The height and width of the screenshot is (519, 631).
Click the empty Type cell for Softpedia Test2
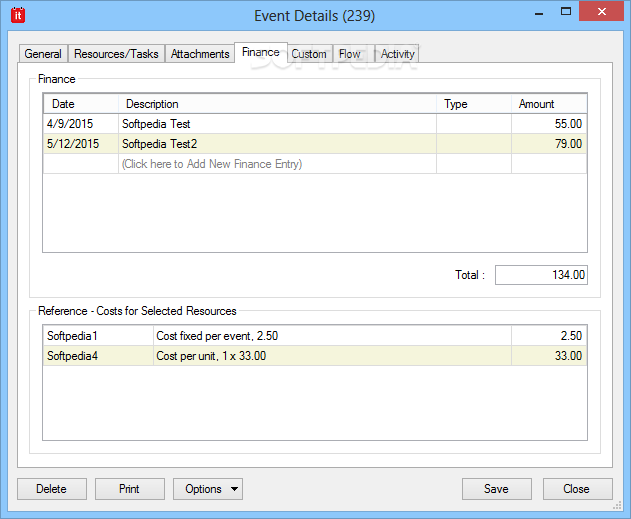tap(474, 144)
